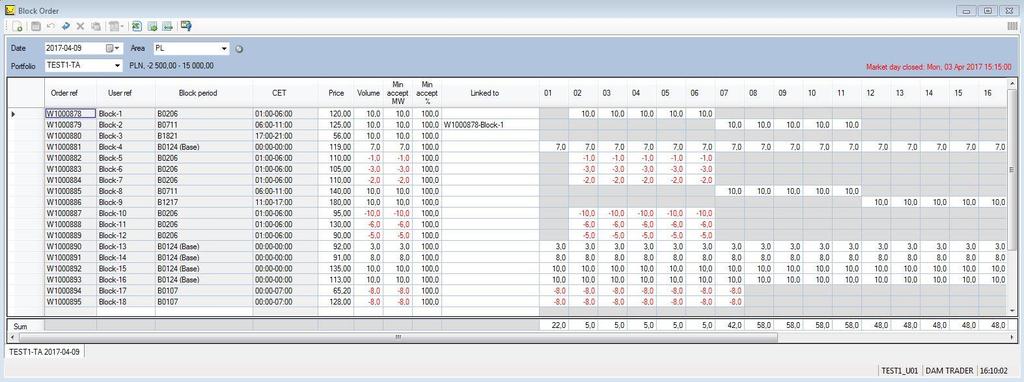1024x382 pixels.
Task: Select the row marker for W1000878
Action: pyautogui.click(x=25, y=114)
